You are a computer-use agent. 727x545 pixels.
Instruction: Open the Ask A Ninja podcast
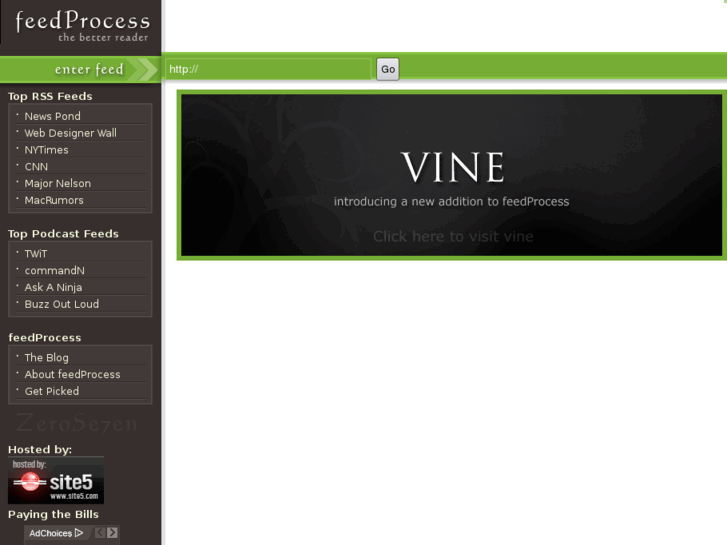[x=53, y=287]
